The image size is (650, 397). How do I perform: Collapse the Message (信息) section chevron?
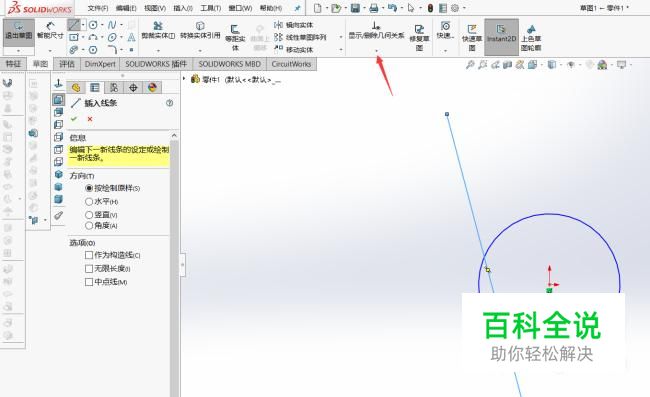pos(174,136)
